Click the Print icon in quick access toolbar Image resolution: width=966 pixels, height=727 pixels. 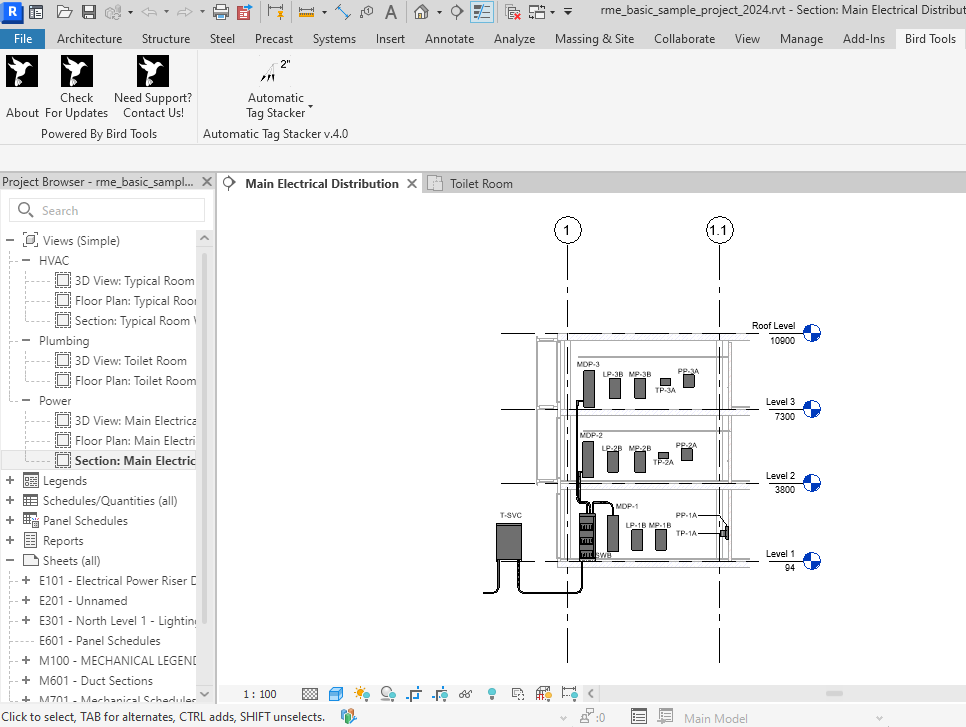point(221,12)
